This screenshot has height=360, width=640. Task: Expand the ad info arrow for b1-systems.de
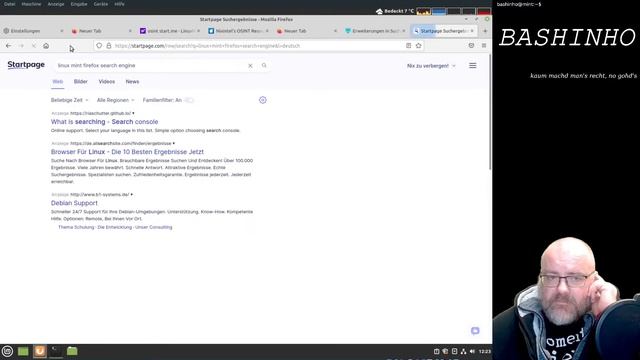pos(132,194)
